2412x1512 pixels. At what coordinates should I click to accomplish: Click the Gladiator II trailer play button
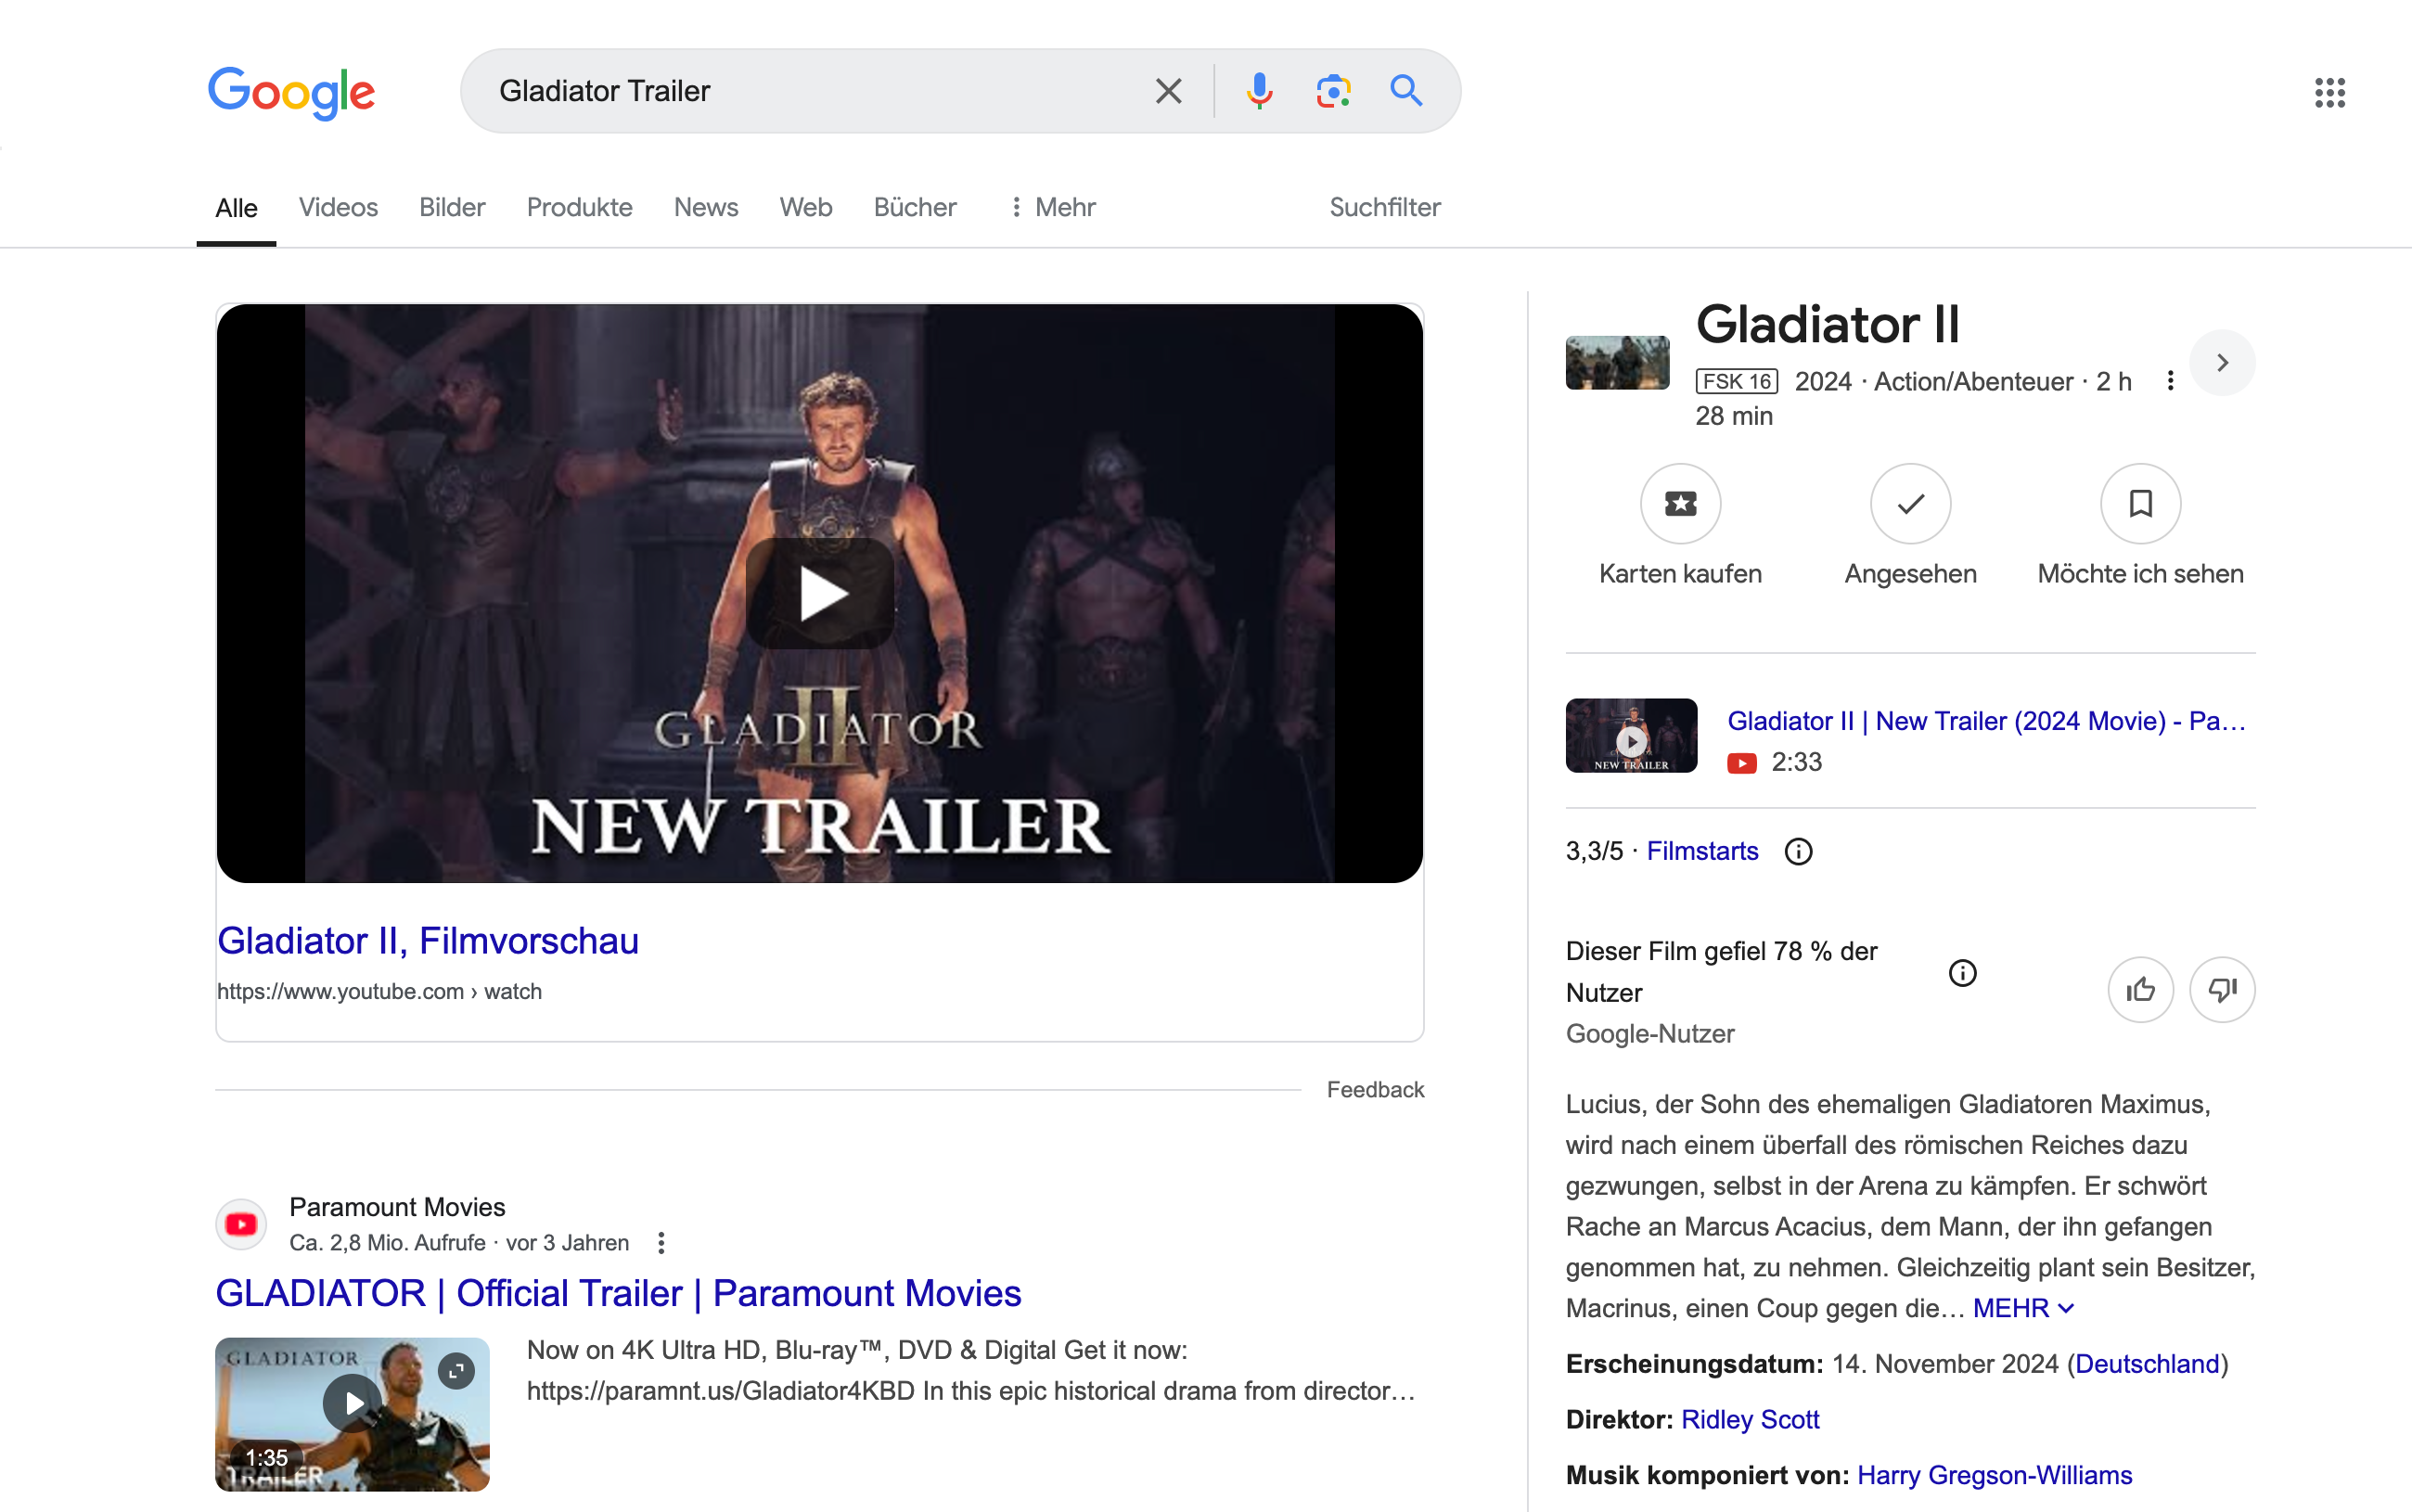coord(822,594)
